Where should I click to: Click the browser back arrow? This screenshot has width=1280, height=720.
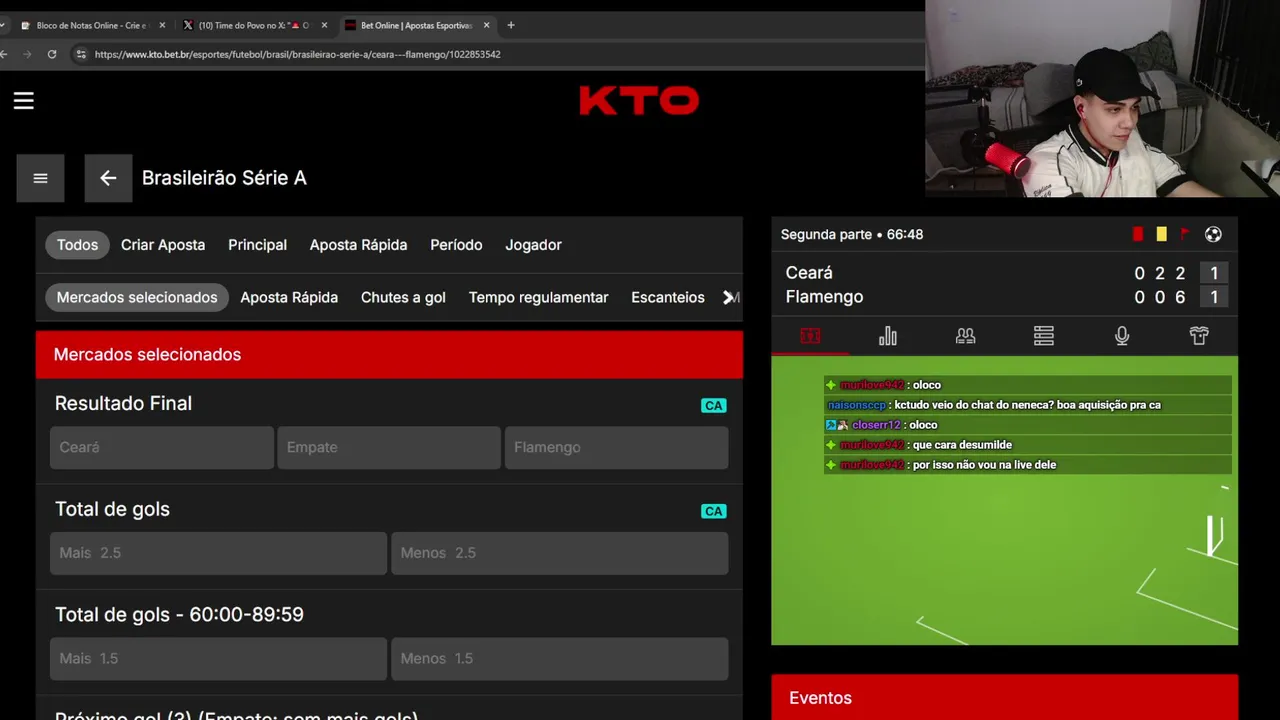pyautogui.click(x=5, y=54)
